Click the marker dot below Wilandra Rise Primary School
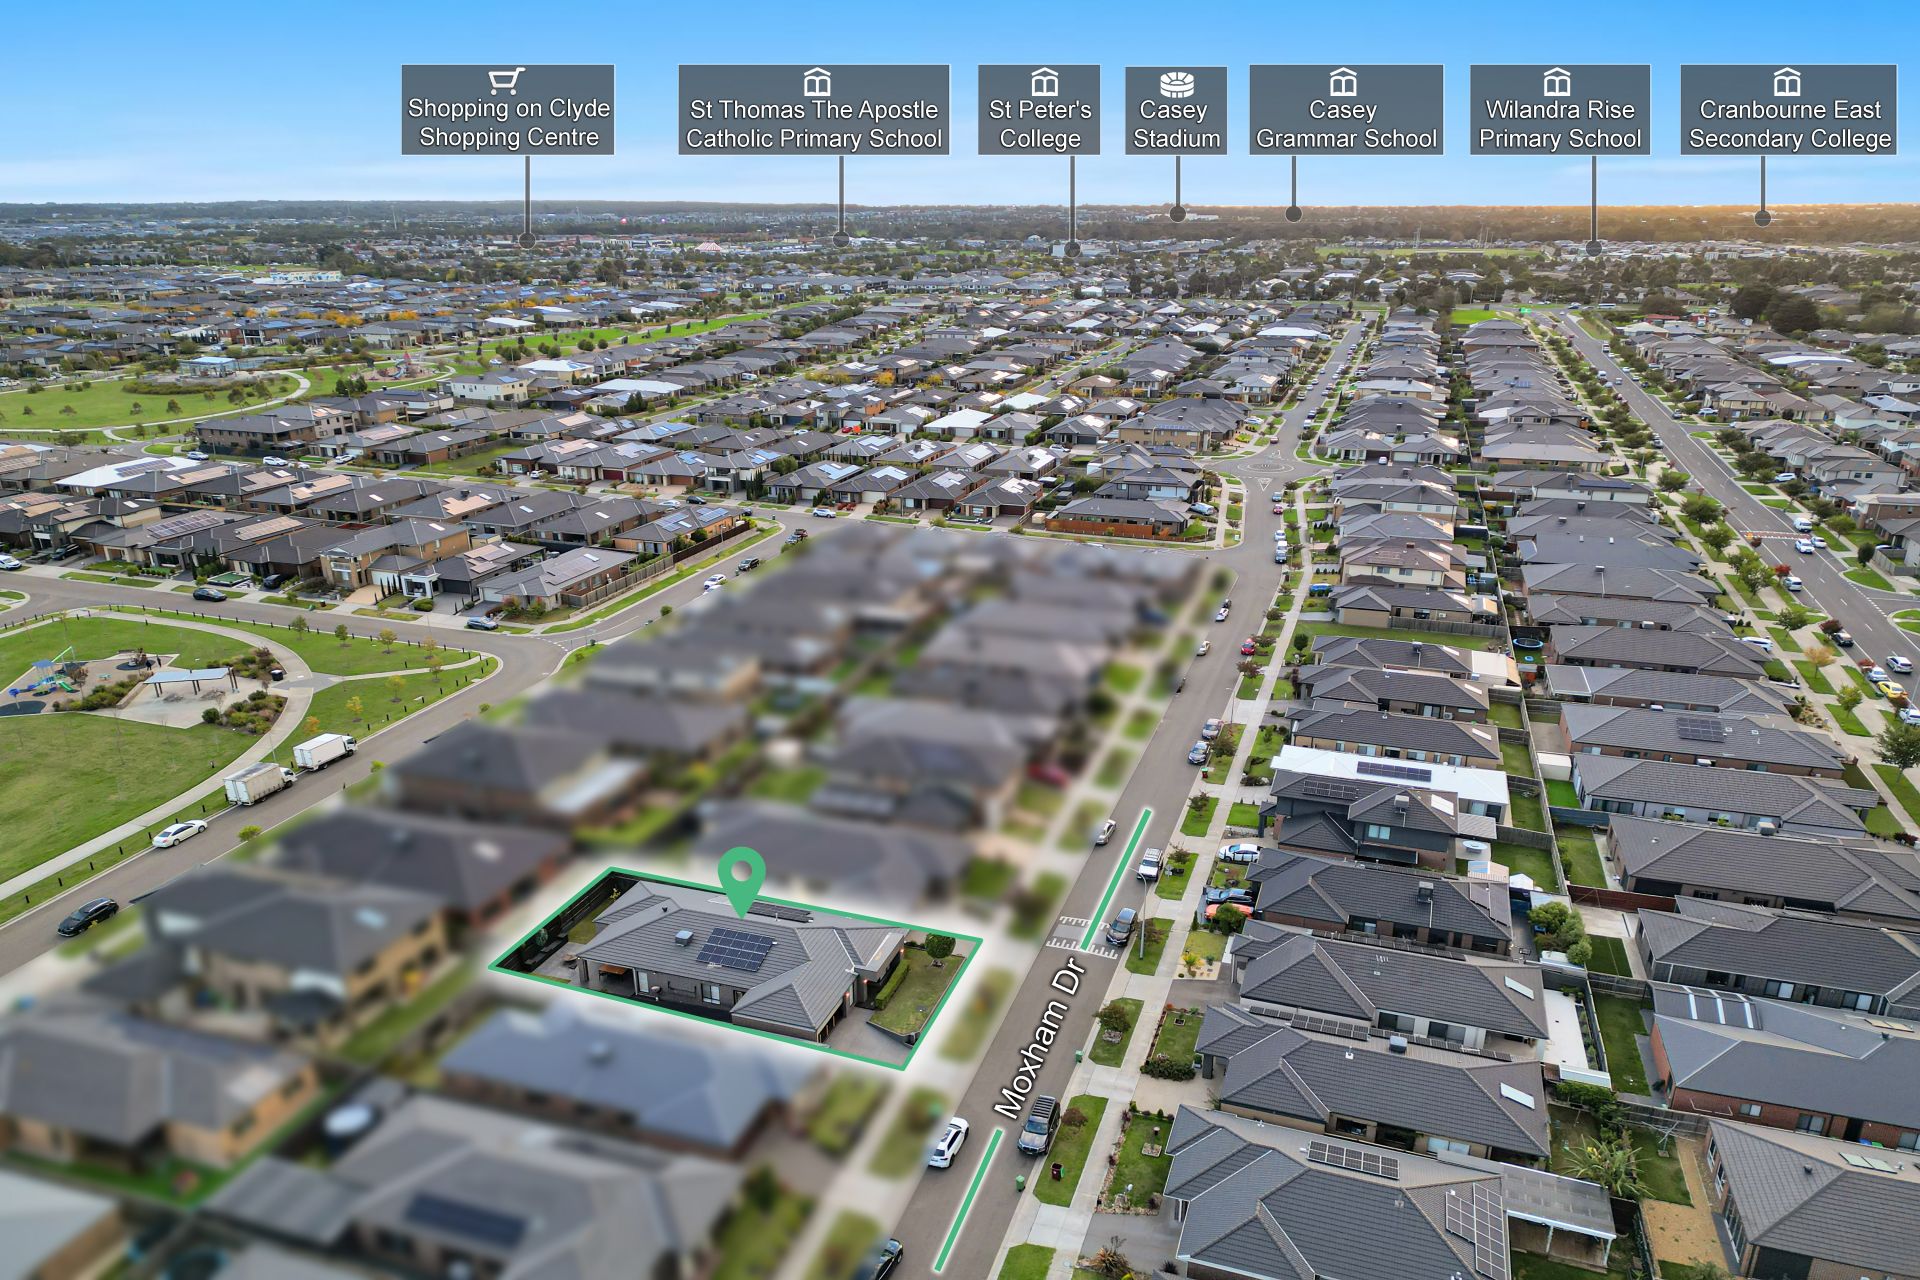This screenshot has width=1920, height=1280. [x=1593, y=248]
